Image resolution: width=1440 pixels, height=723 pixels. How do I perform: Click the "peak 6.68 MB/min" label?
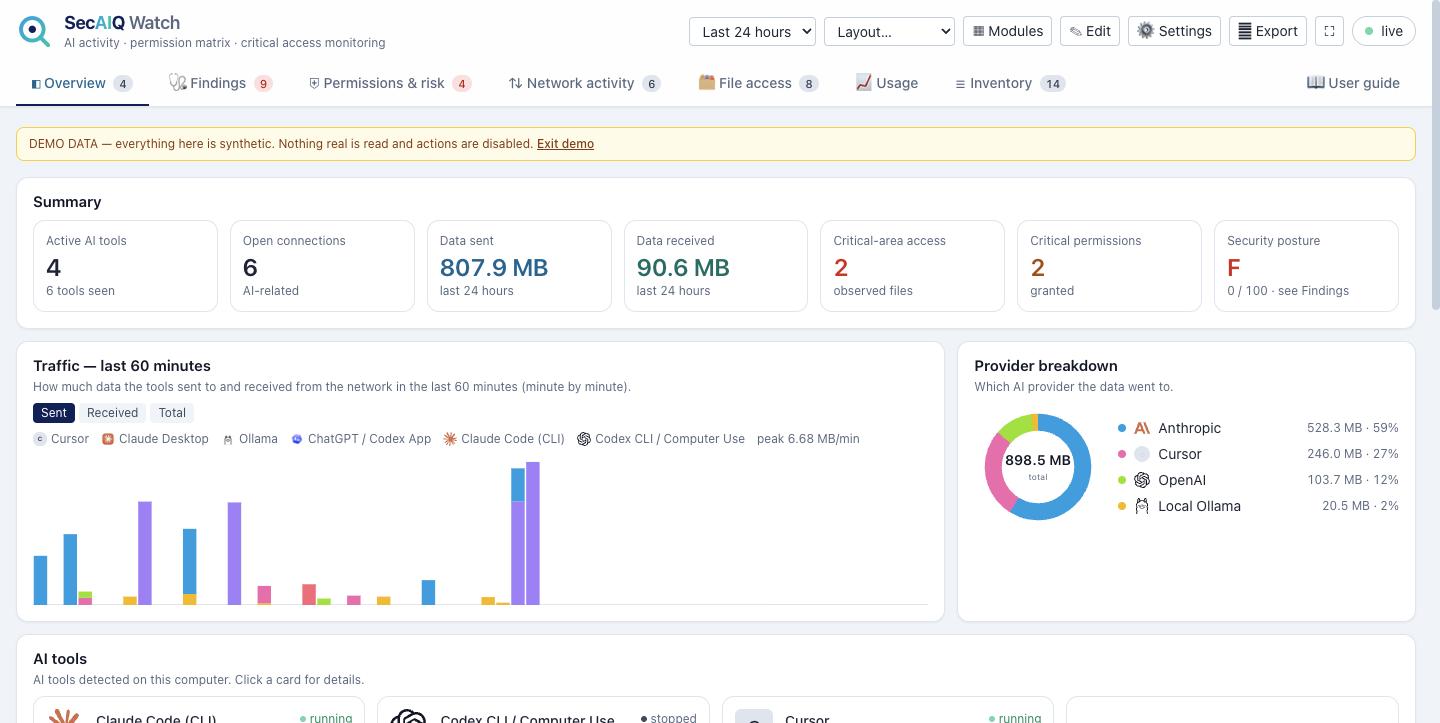pos(808,439)
